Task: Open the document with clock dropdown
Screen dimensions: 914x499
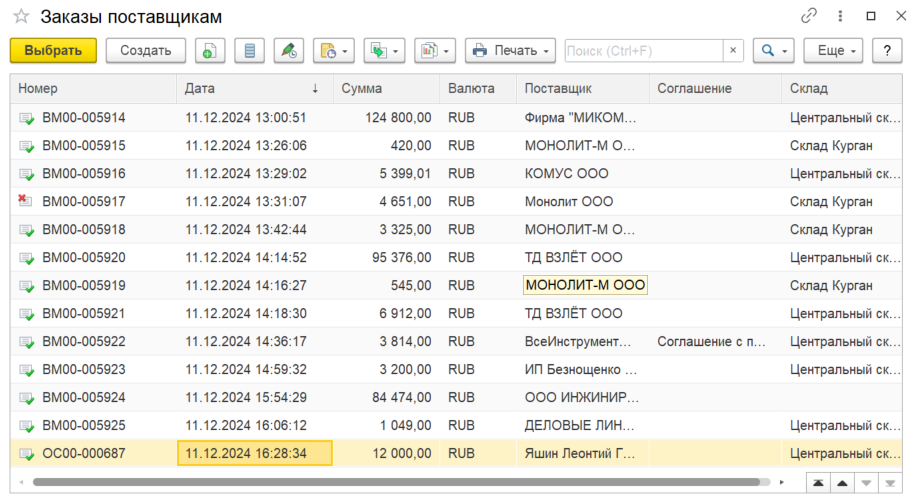Action: point(333,51)
